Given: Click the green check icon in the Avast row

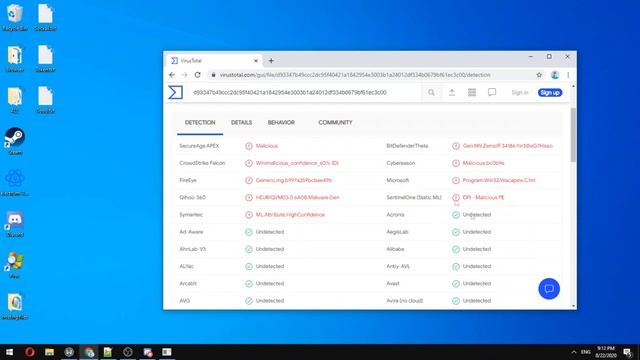Looking at the screenshot, I should 456,284.
